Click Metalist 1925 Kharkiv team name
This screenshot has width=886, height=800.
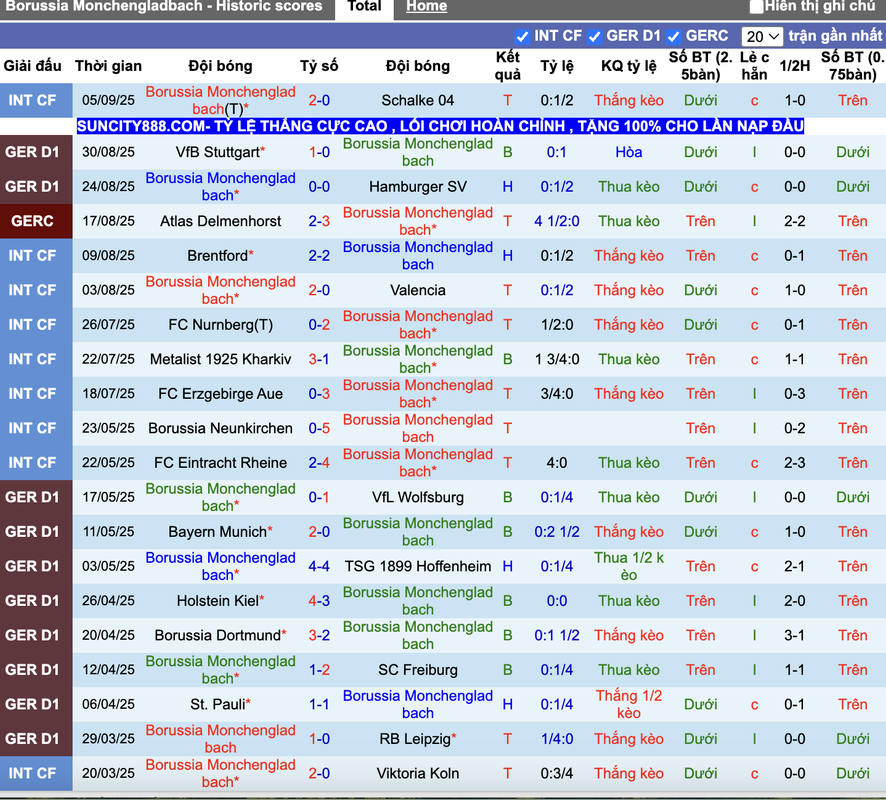click(220, 359)
